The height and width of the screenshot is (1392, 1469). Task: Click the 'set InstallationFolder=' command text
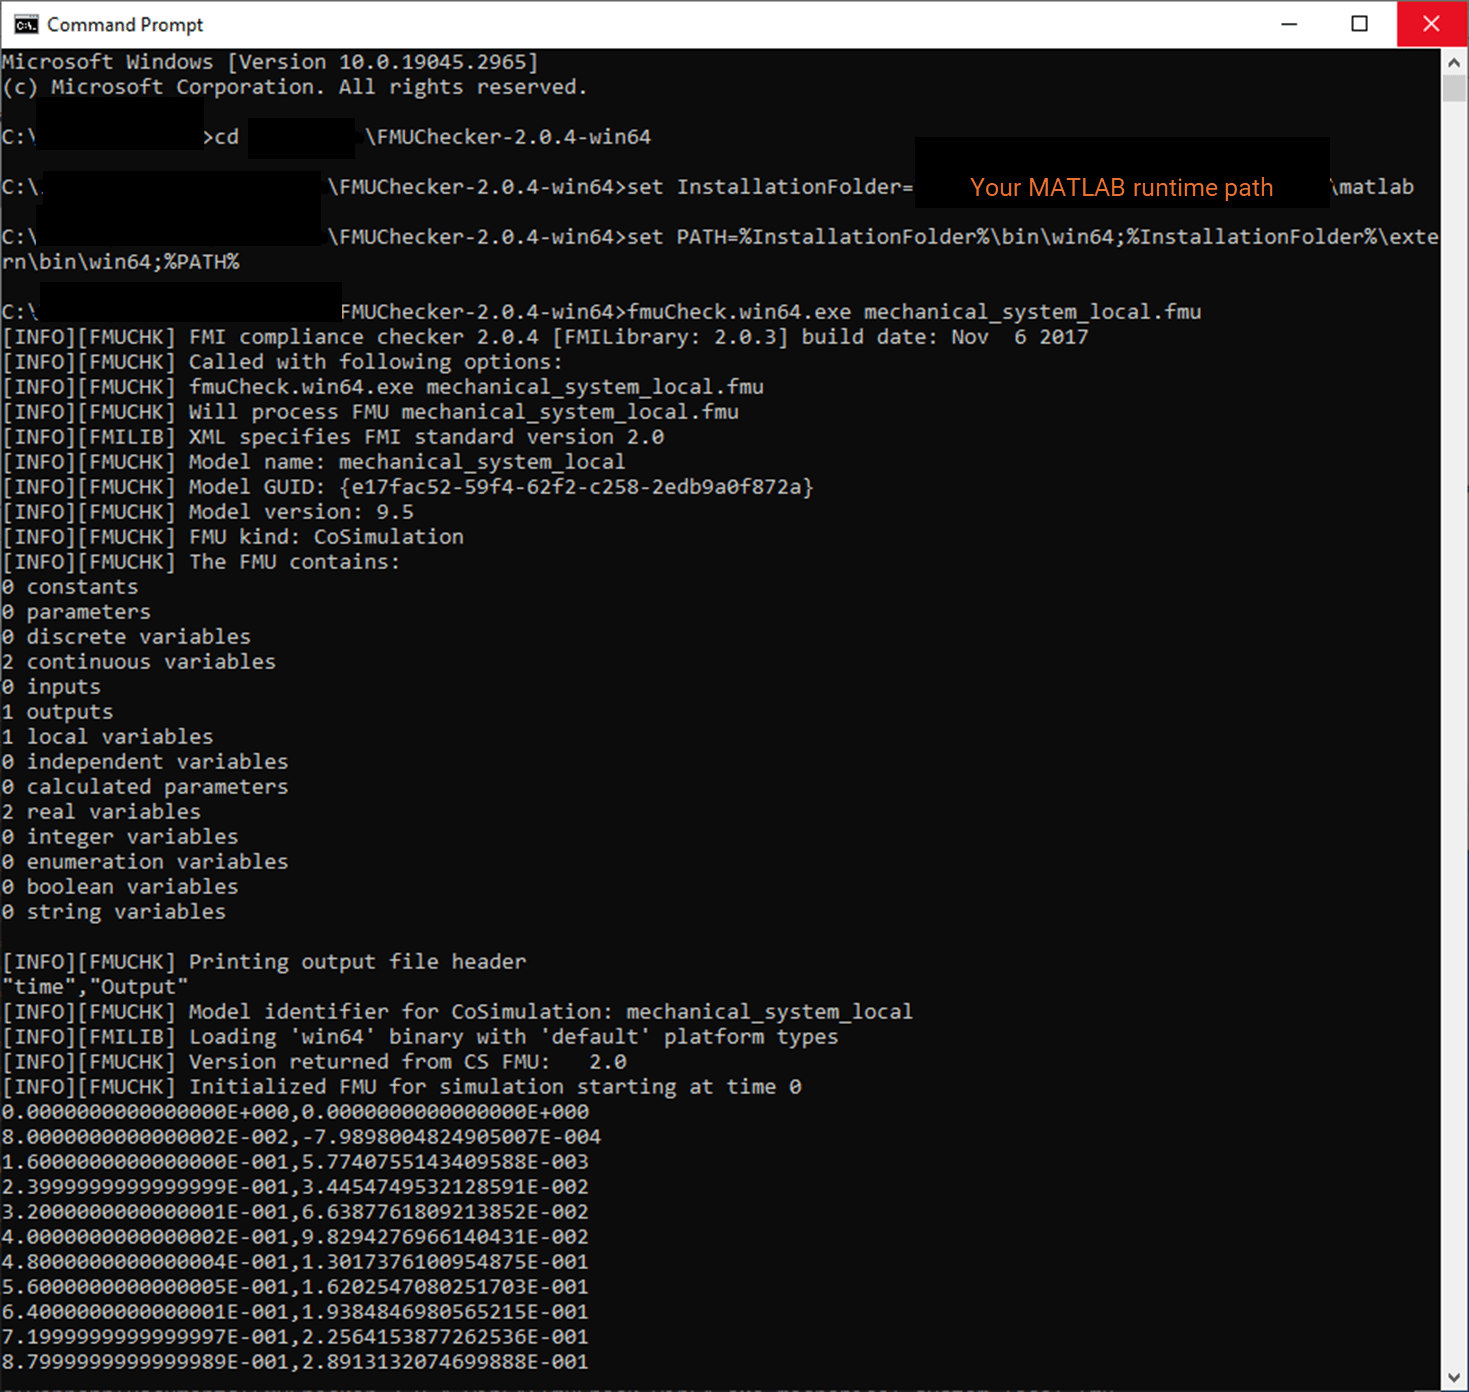pyautogui.click(x=770, y=187)
